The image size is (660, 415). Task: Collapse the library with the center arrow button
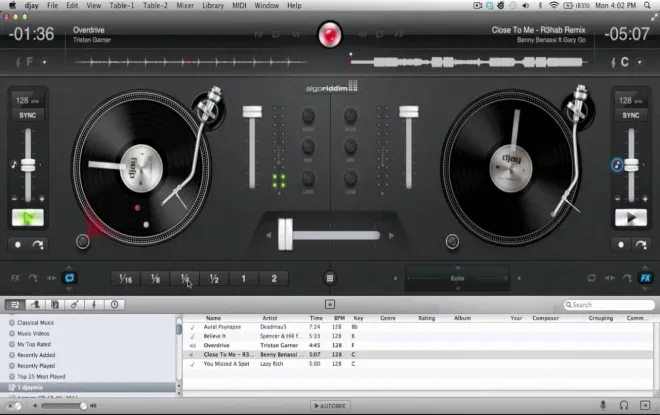coord(330,304)
